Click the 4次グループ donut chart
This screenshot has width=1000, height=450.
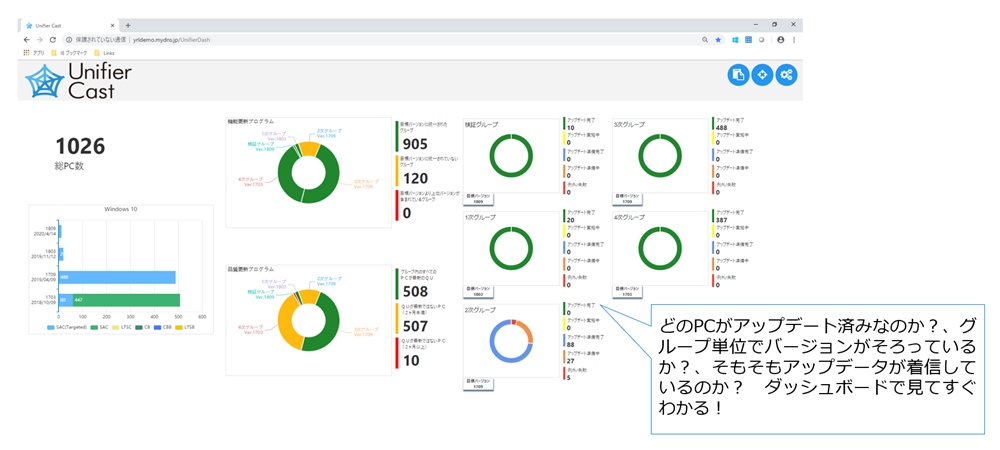pos(660,247)
